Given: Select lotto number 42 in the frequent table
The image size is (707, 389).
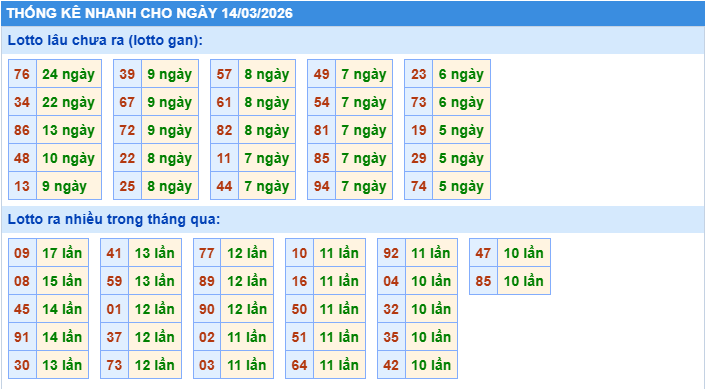Looking at the screenshot, I should pyautogui.click(x=391, y=365).
